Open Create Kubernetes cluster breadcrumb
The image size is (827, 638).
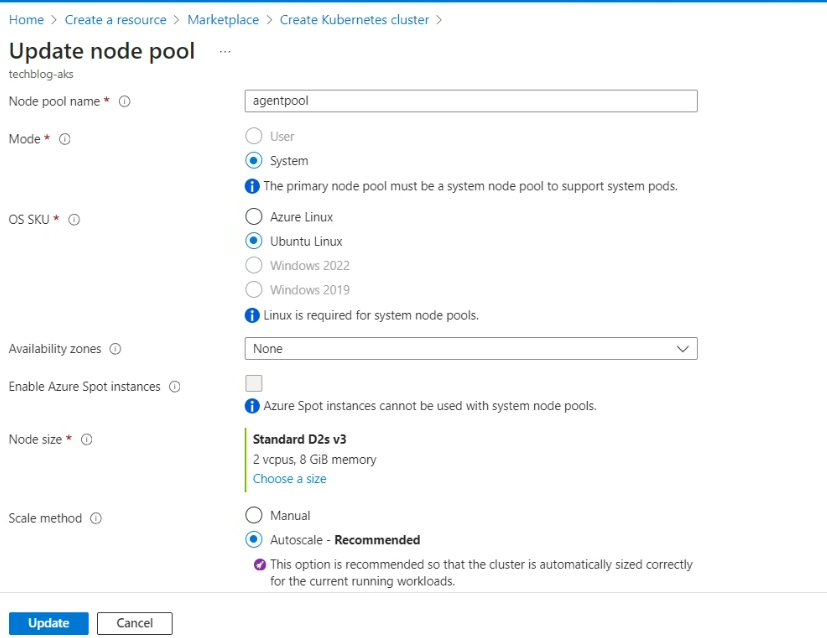point(354,20)
